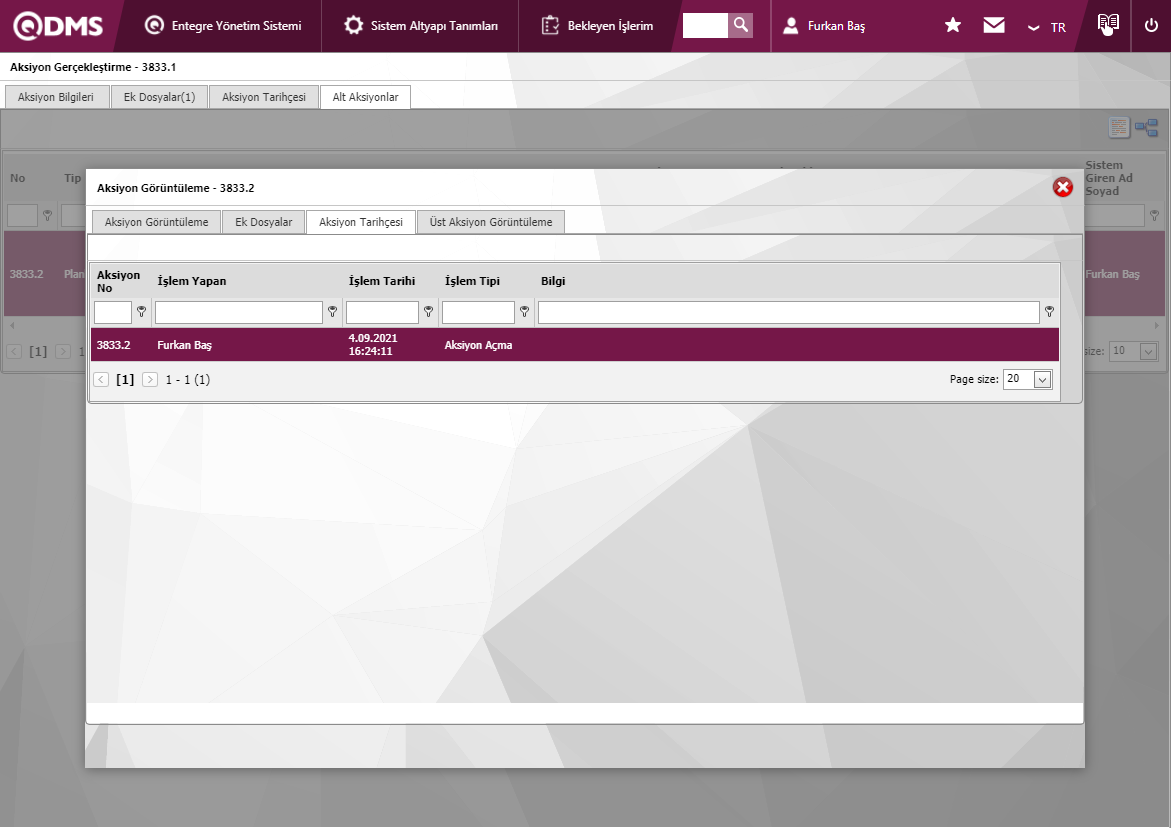Sort by İşlem Tarihi column header
Image resolution: width=1171 pixels, height=828 pixels.
coord(382,281)
